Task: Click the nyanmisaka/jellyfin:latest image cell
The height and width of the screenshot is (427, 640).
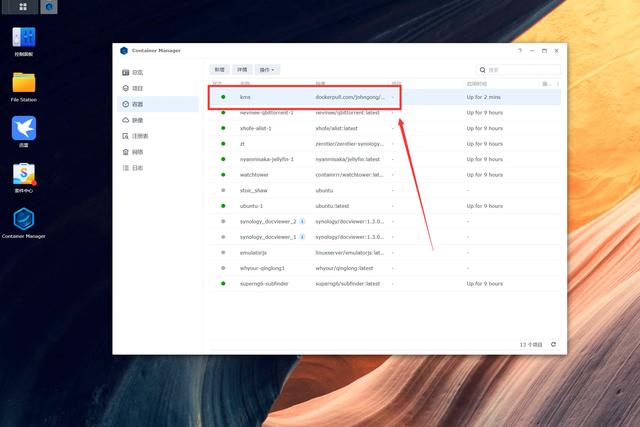Action: (x=347, y=159)
